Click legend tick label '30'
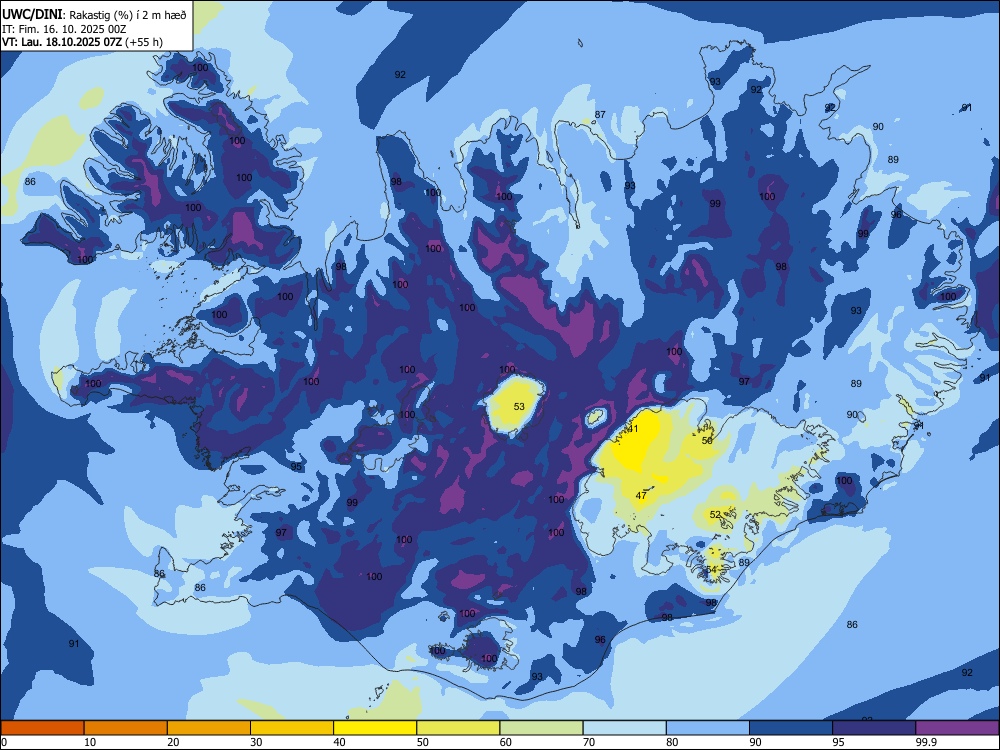This screenshot has height=750, width=1000. (x=256, y=742)
